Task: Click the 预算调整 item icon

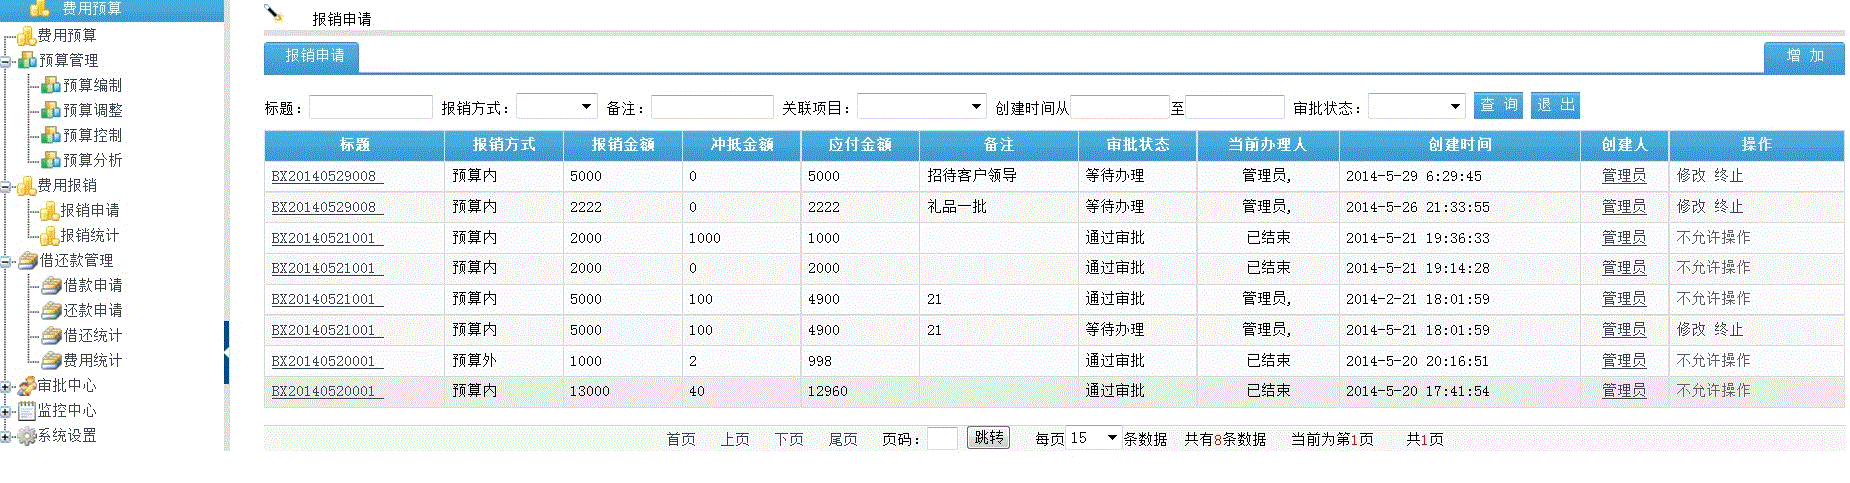Action: tap(51, 110)
